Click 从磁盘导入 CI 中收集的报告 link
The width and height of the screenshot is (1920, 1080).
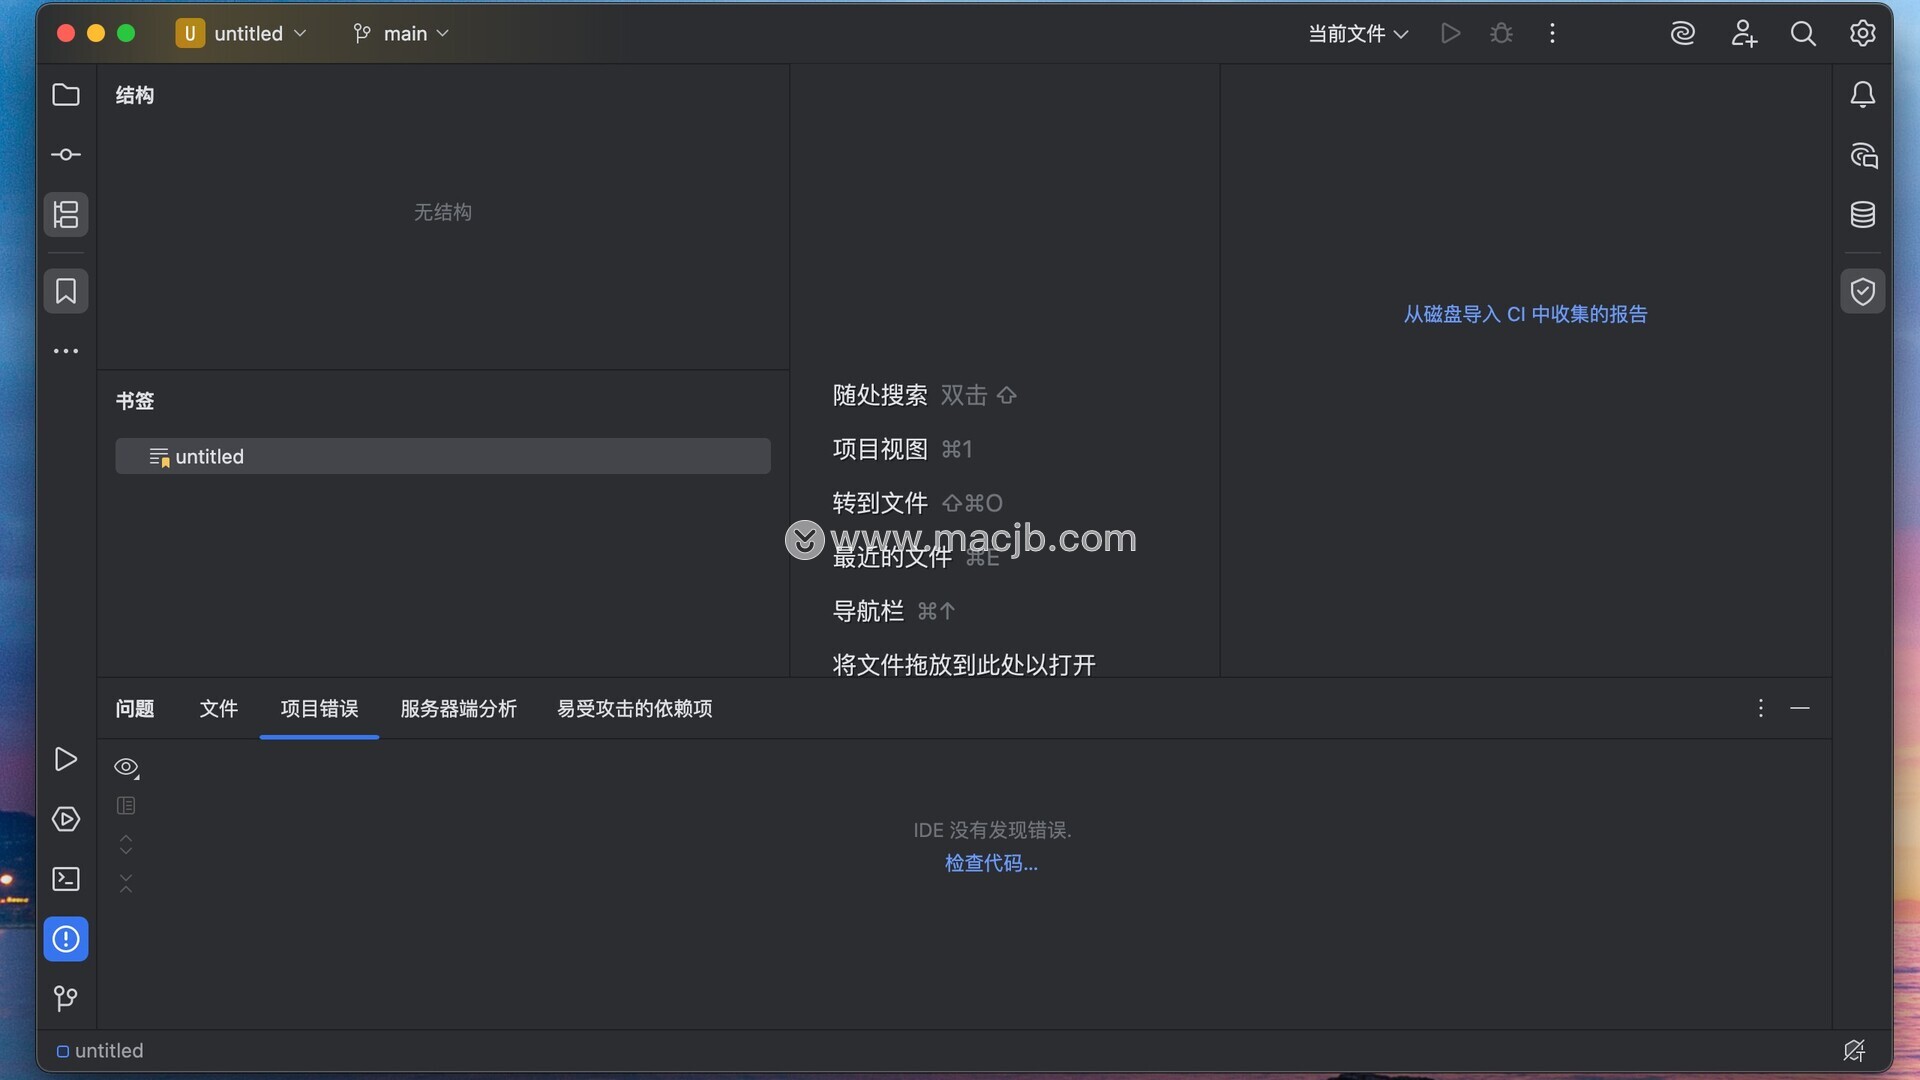coord(1525,314)
